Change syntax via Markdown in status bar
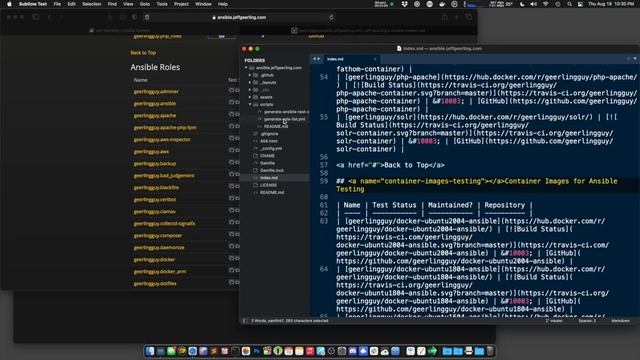This screenshot has width=640, height=360. (x=620, y=321)
